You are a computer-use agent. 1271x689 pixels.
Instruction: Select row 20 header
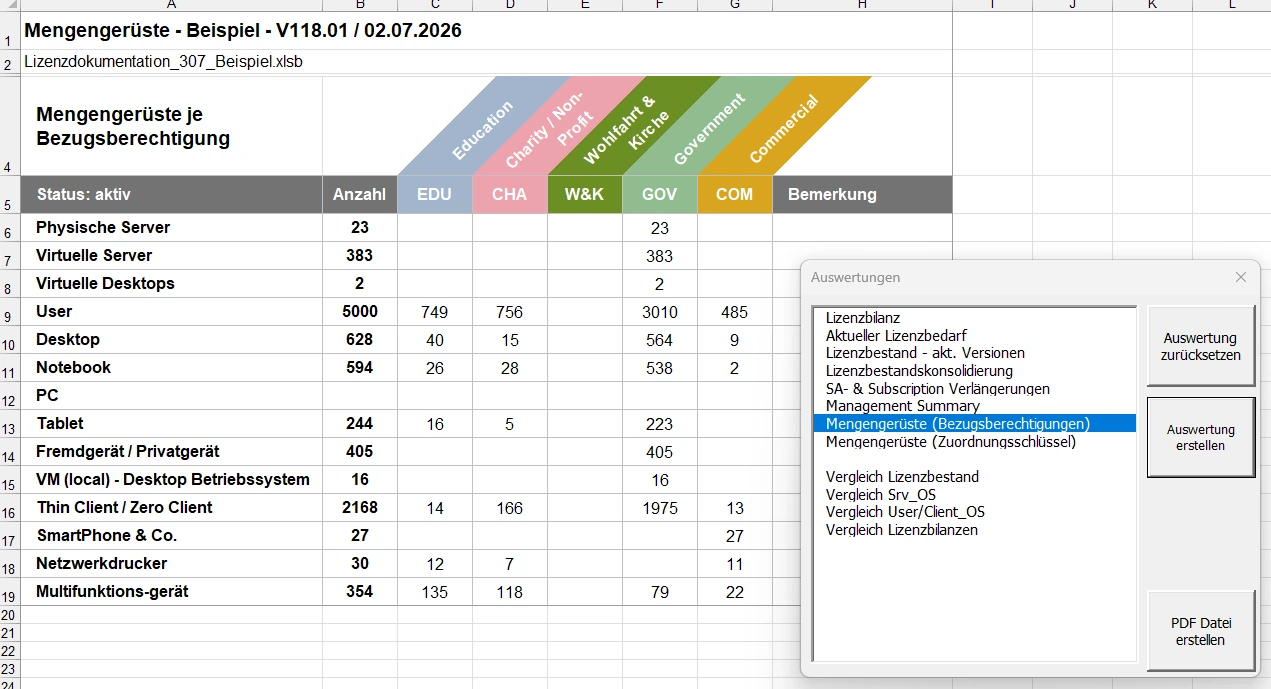point(9,614)
